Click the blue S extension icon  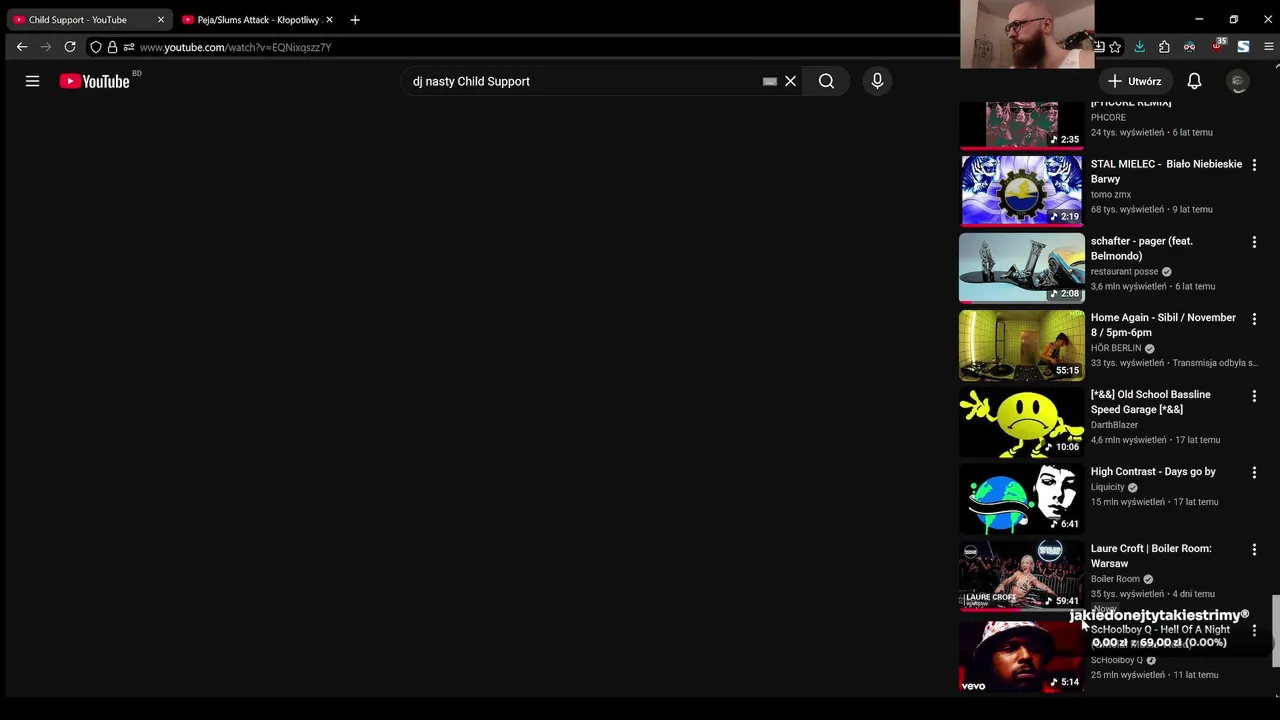click(1243, 47)
